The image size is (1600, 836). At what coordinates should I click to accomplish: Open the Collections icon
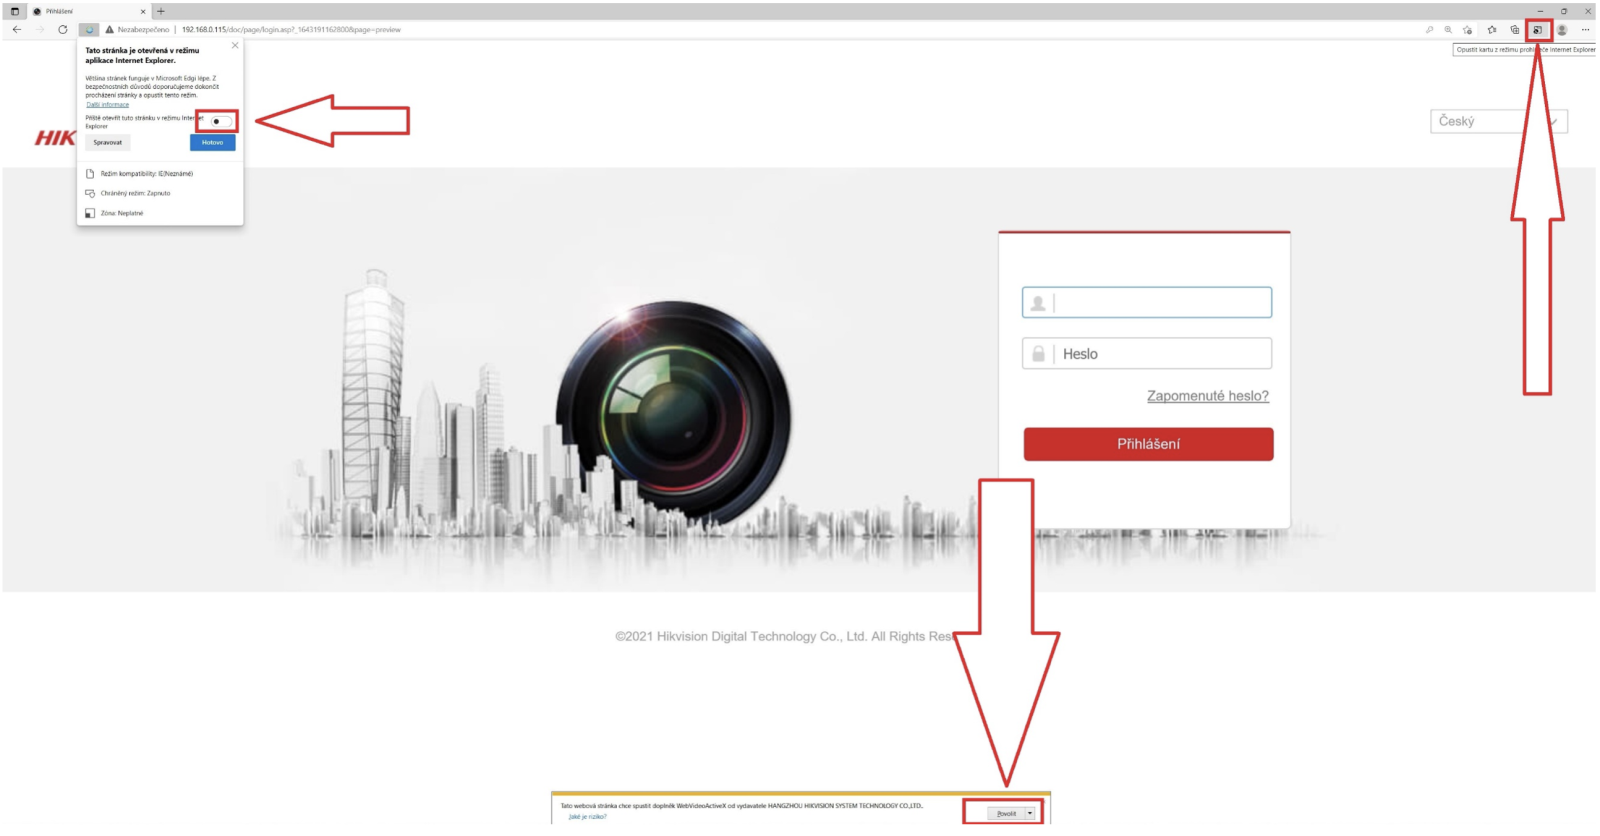coord(1515,30)
